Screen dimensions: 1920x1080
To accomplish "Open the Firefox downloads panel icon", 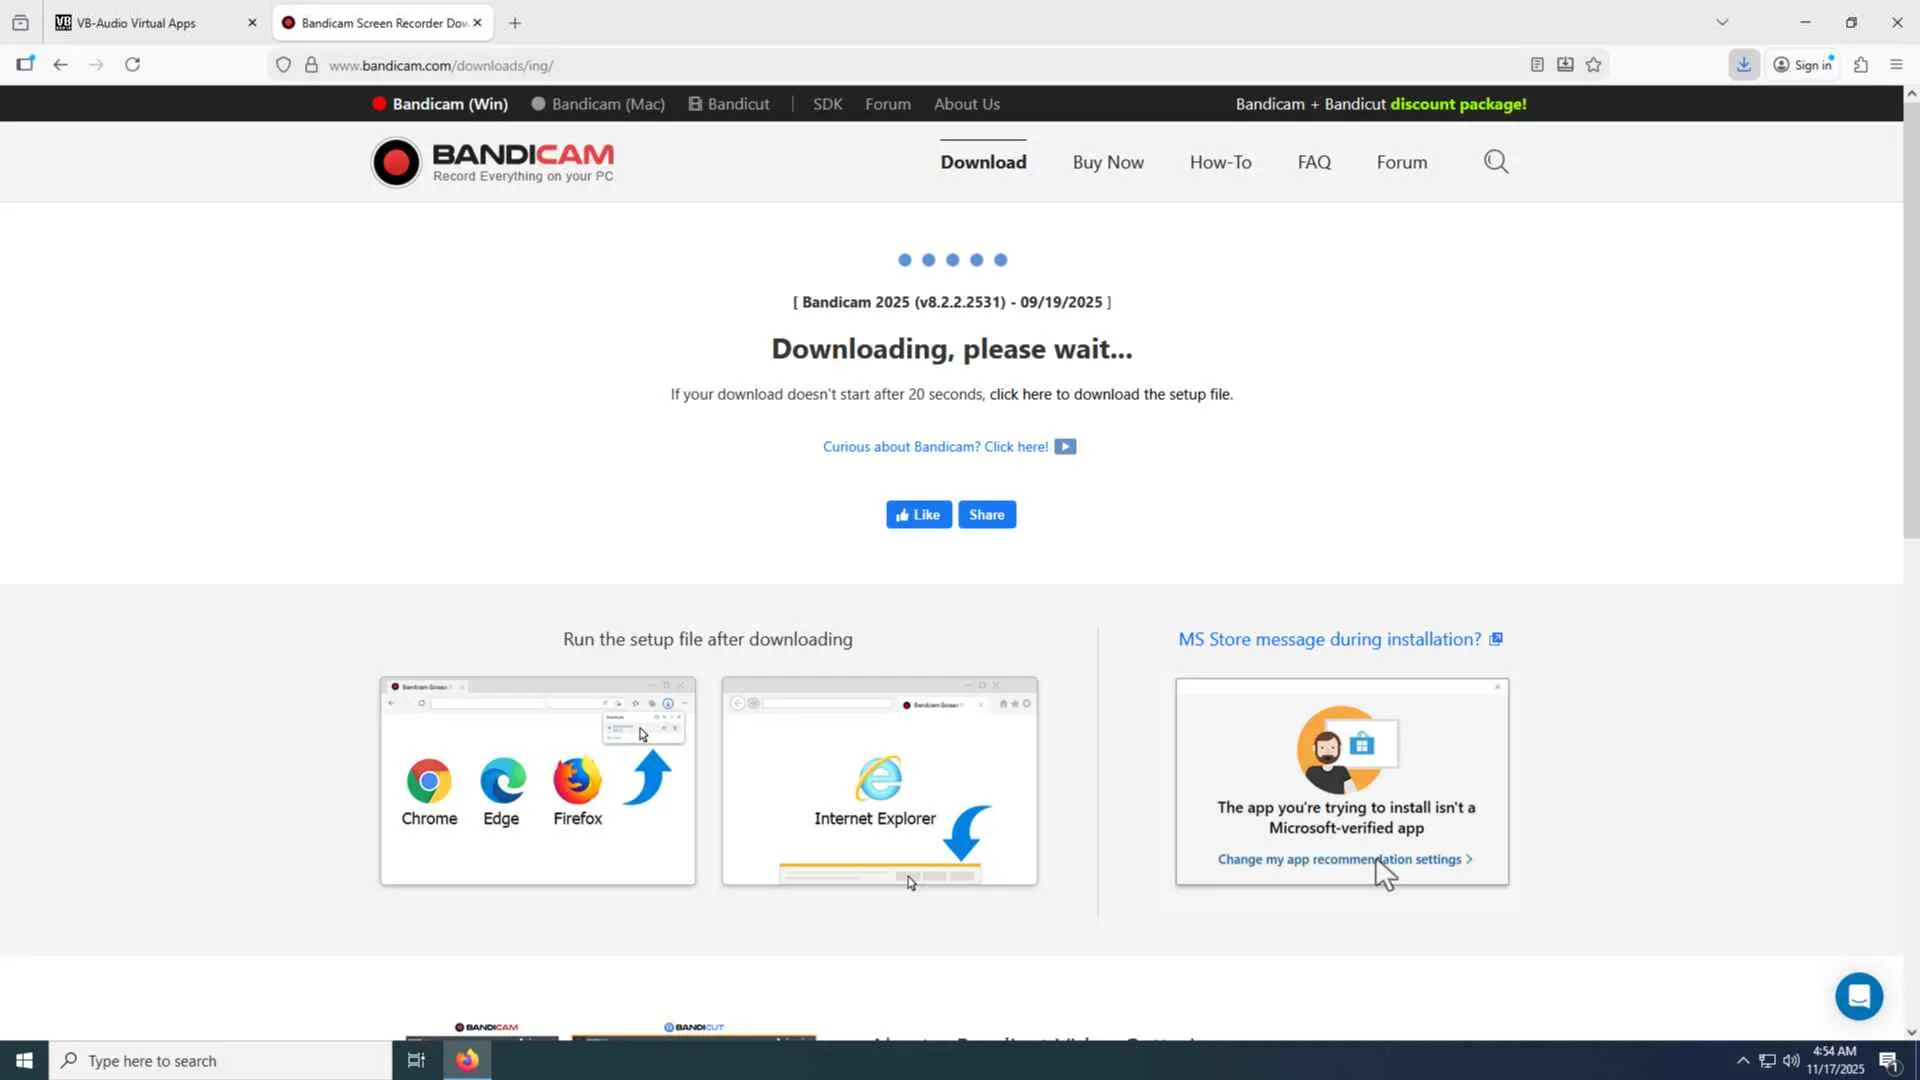I will [1743, 65].
